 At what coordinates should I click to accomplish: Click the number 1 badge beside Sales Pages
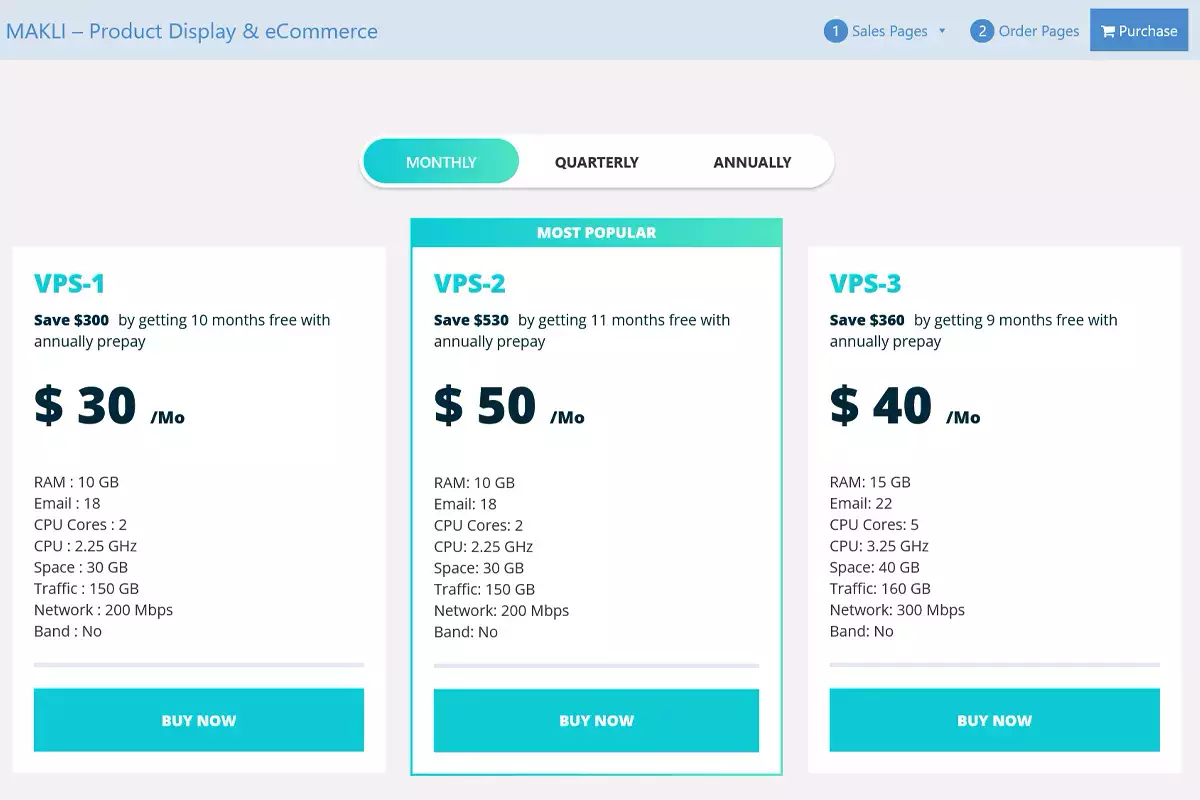click(x=835, y=31)
